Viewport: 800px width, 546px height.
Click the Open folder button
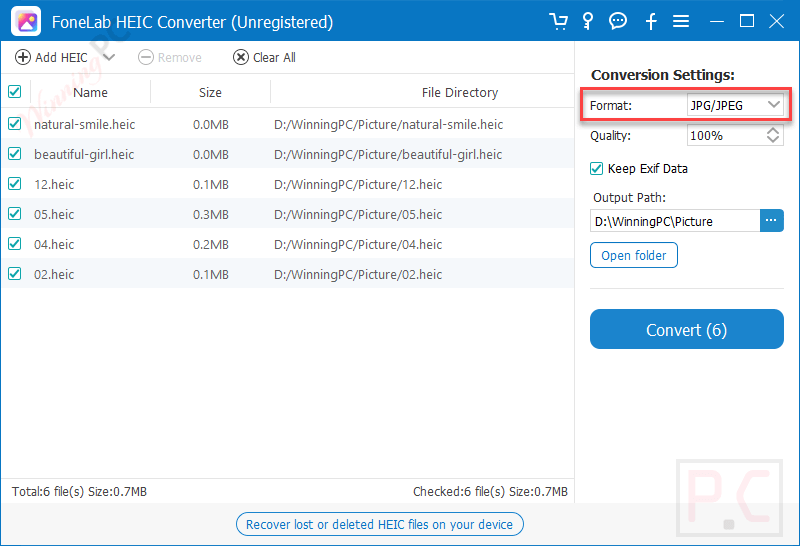[634, 255]
